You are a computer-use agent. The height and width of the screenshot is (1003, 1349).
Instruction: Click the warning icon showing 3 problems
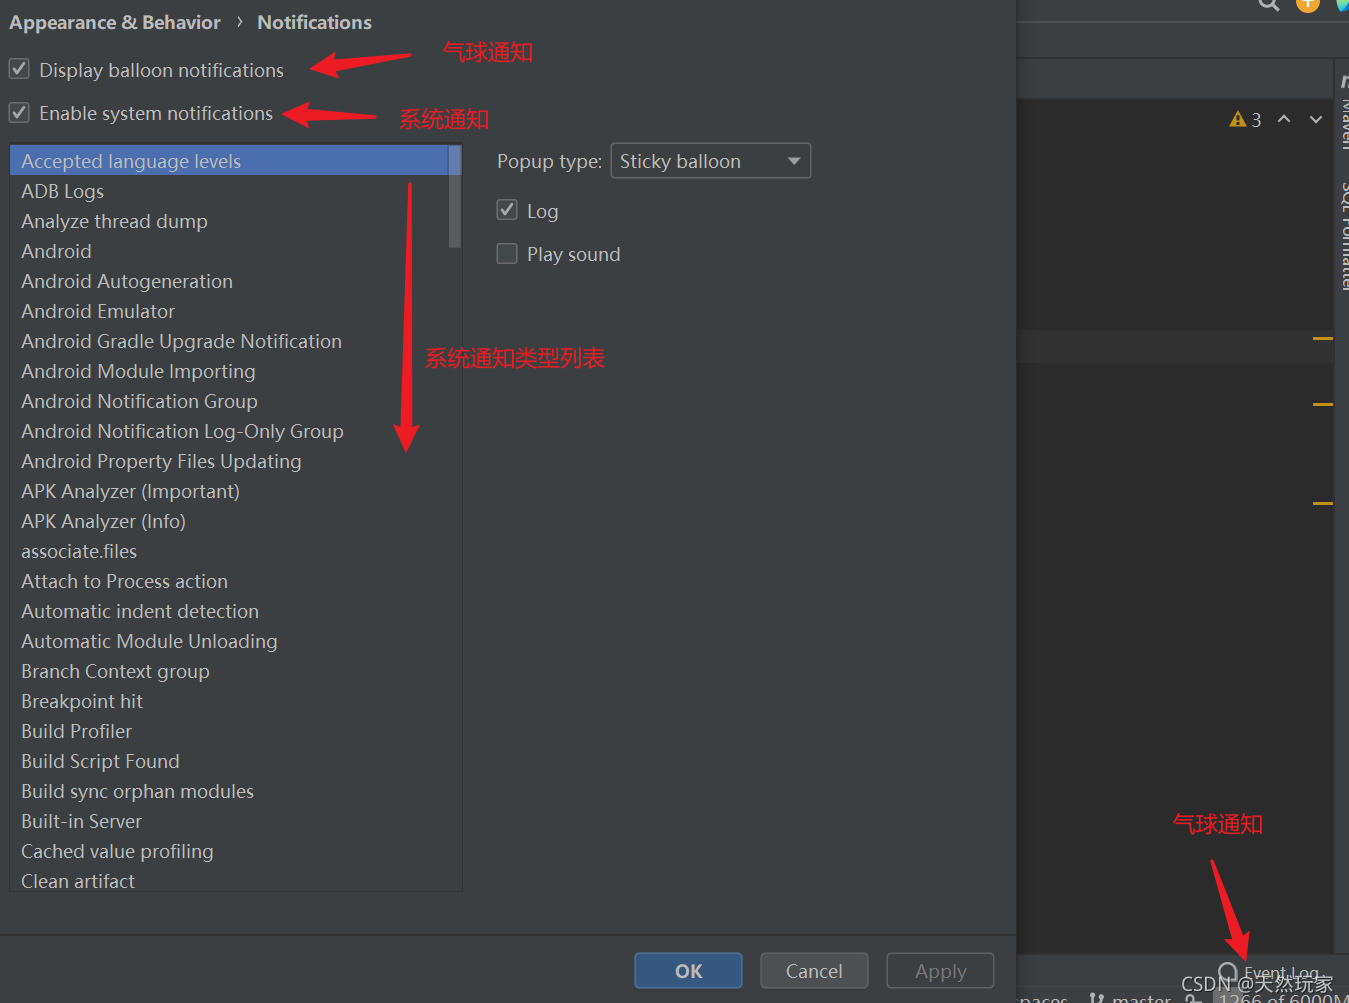1245,120
